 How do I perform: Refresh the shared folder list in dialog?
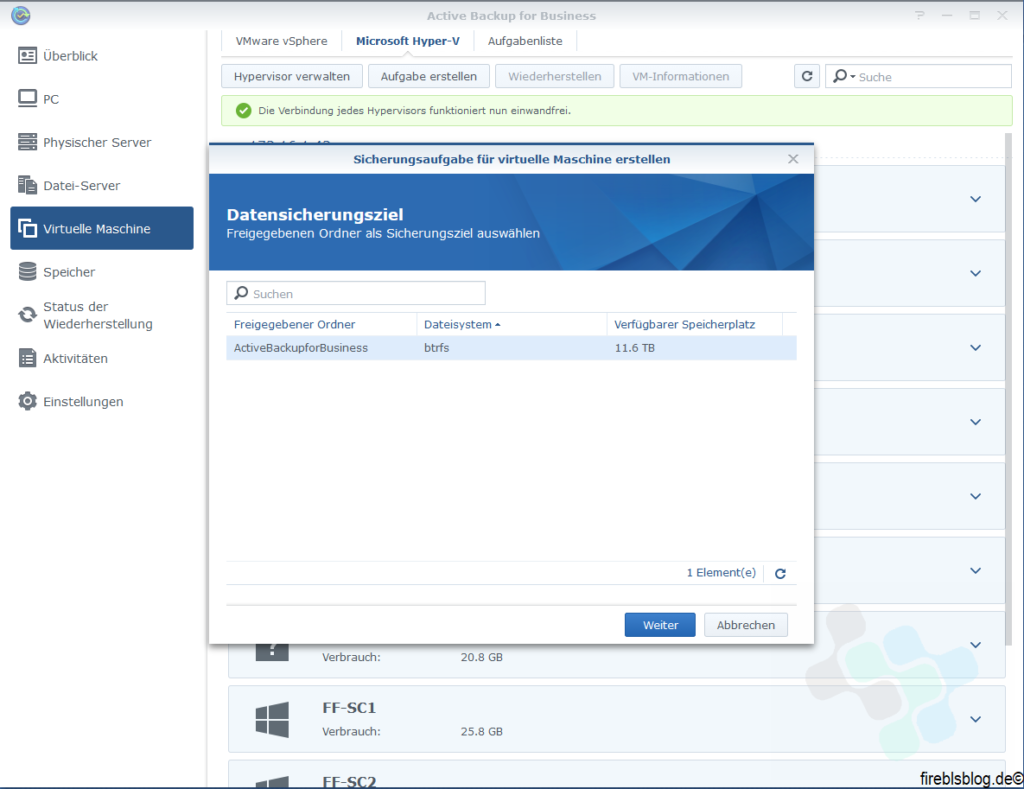[x=780, y=573]
